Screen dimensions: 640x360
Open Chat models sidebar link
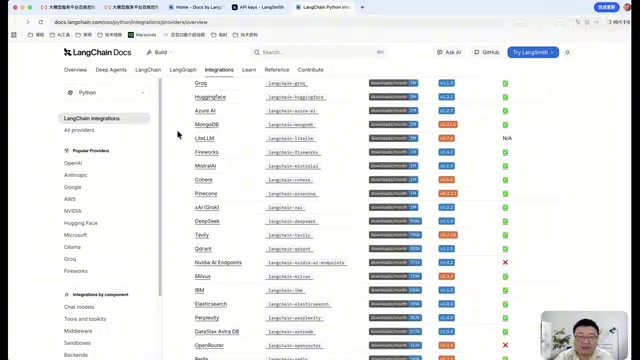(79, 307)
